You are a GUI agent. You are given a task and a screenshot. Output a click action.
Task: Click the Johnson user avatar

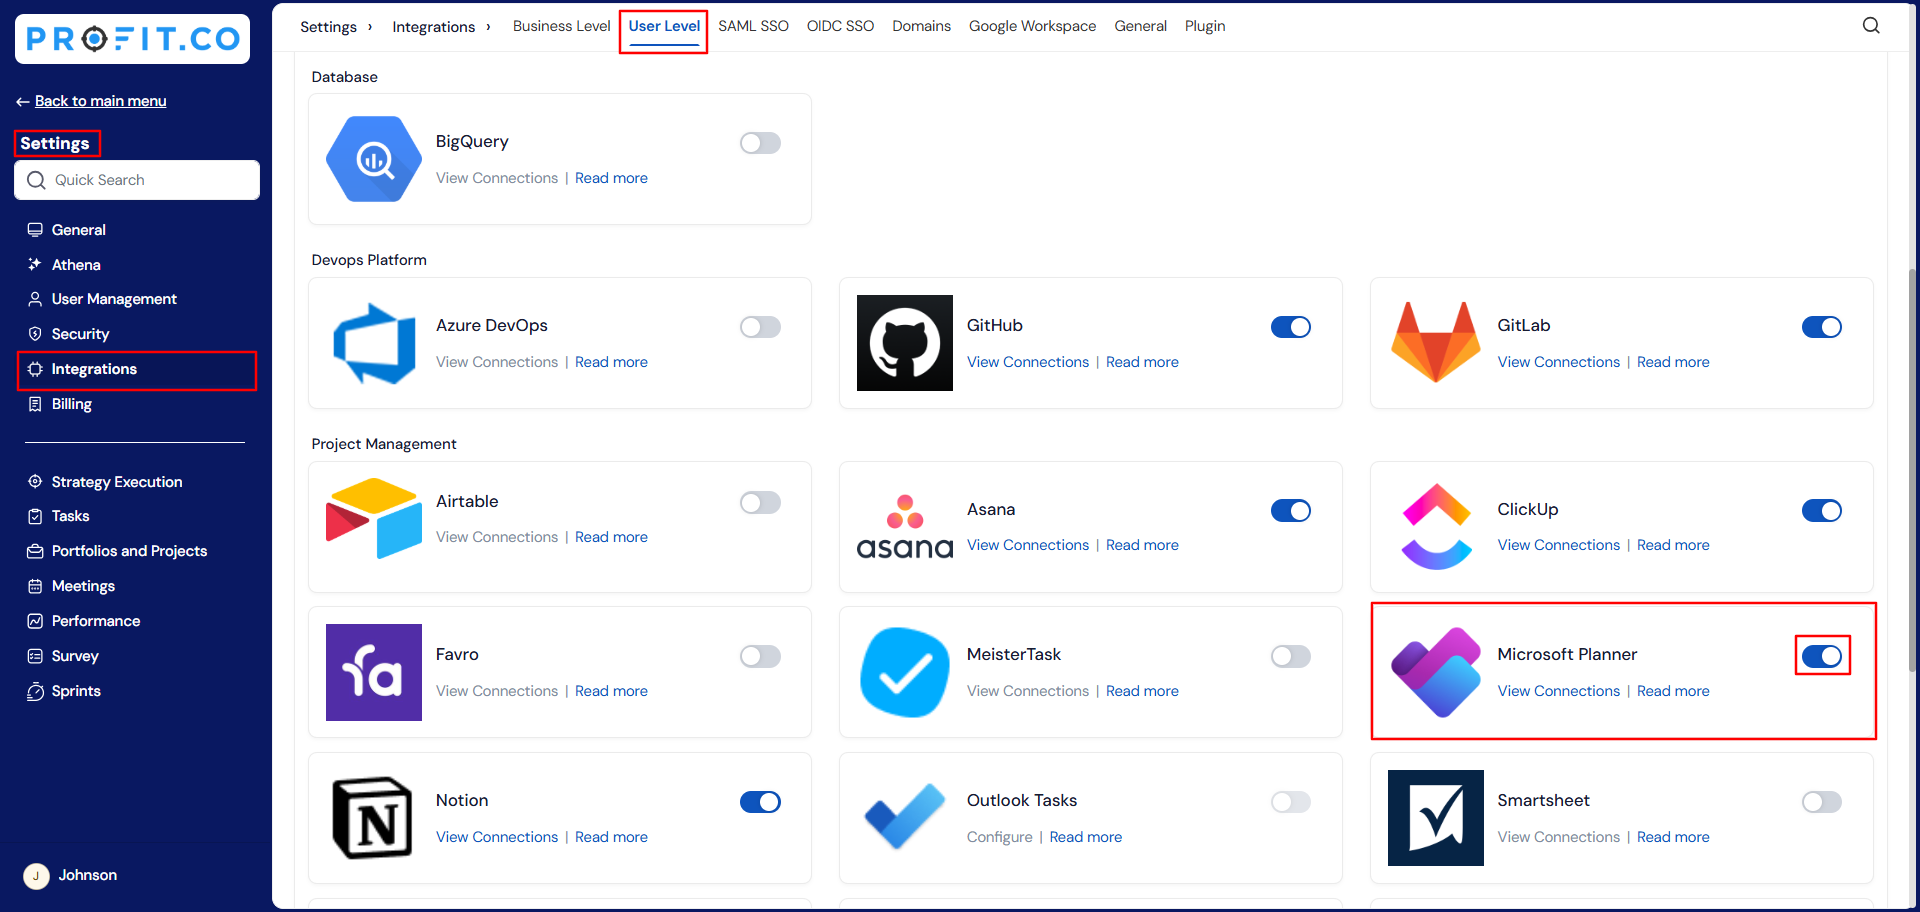coord(36,876)
